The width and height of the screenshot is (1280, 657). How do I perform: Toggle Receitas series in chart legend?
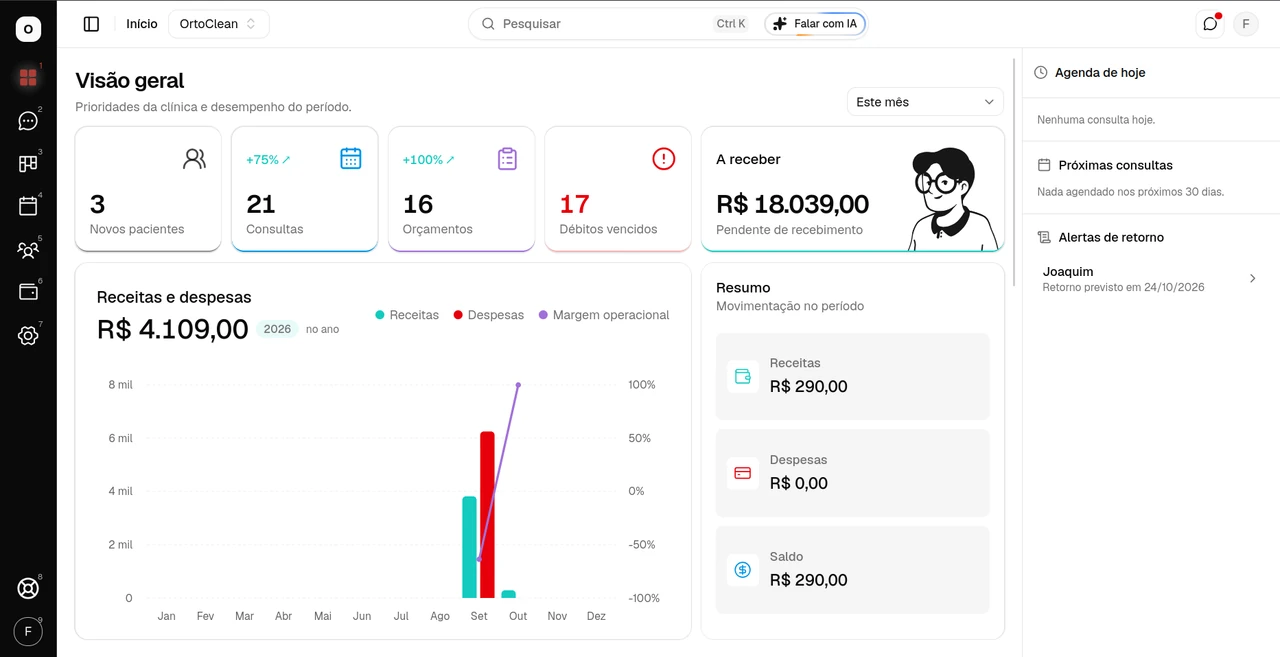pyautogui.click(x=407, y=315)
